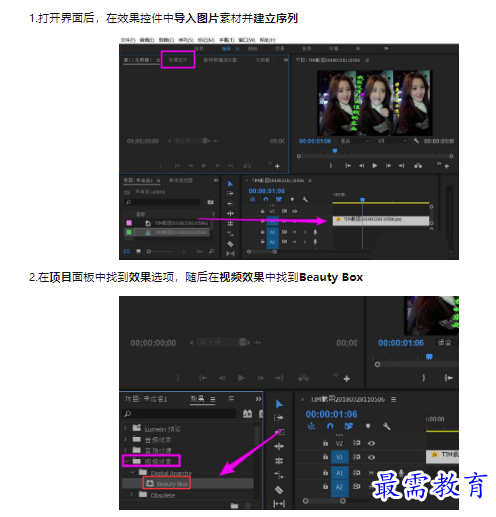The image size is (496, 517).
Task: Expand the Obsolete folder
Action: click(131, 494)
